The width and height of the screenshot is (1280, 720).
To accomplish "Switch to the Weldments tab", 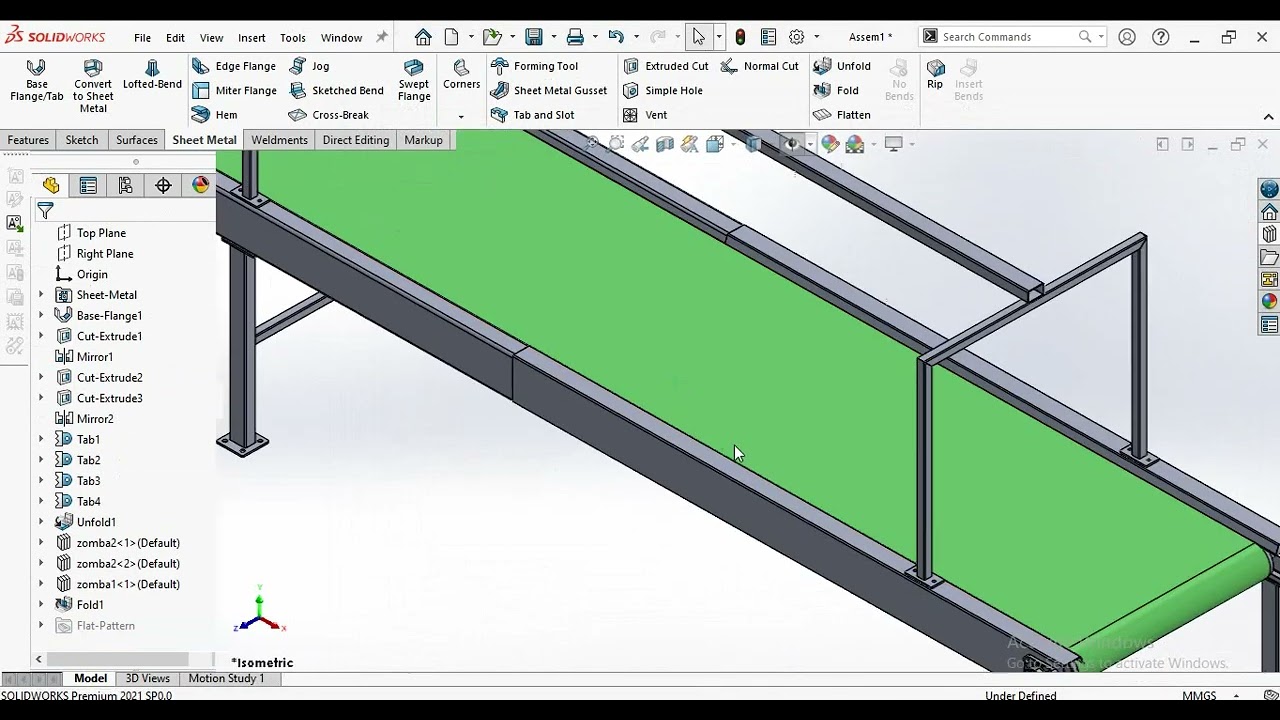I will [279, 140].
